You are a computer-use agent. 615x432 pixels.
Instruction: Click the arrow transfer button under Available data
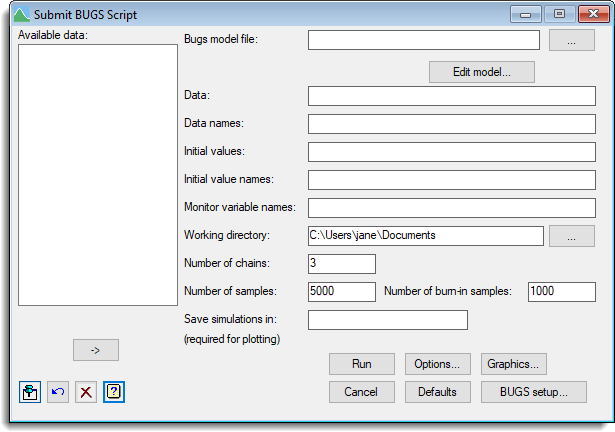(96, 349)
